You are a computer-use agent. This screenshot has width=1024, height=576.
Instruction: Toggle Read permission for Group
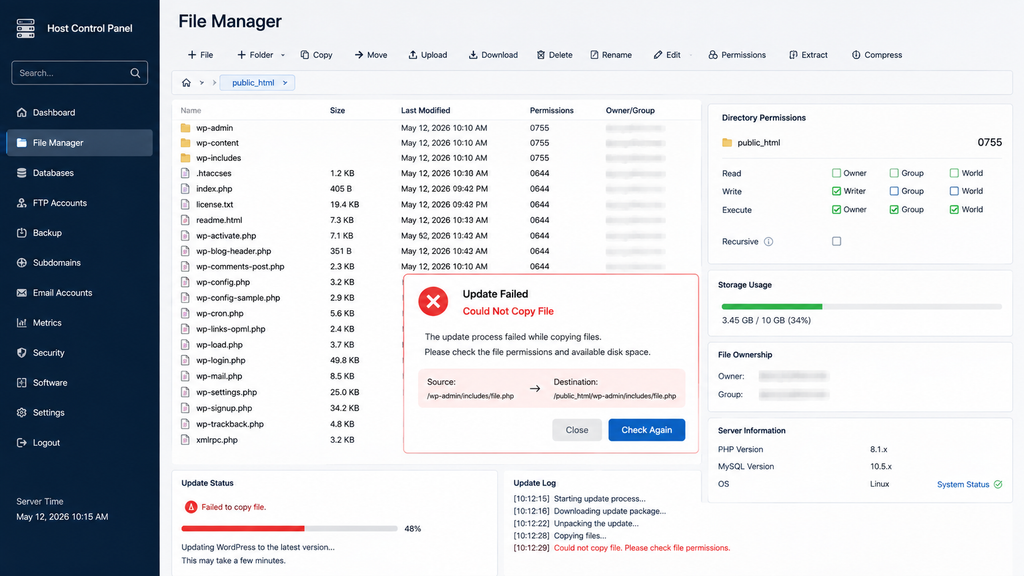point(894,173)
